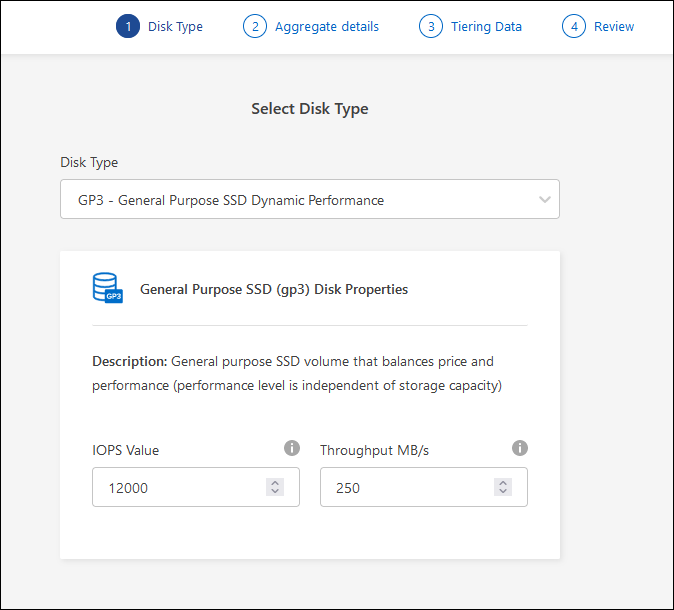Decrease the IOPS Value with the down arrow
The height and width of the screenshot is (610, 674).
coord(275,492)
